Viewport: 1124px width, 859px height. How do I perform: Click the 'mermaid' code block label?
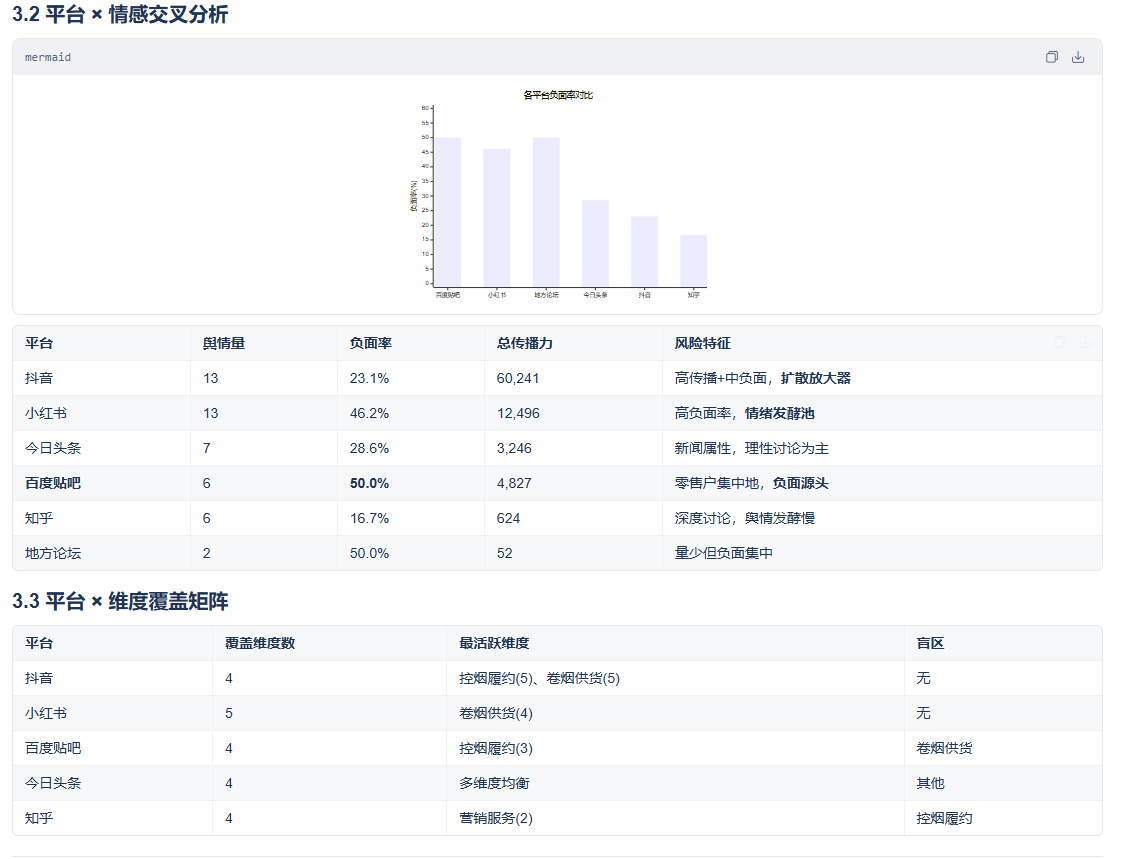click(48, 57)
